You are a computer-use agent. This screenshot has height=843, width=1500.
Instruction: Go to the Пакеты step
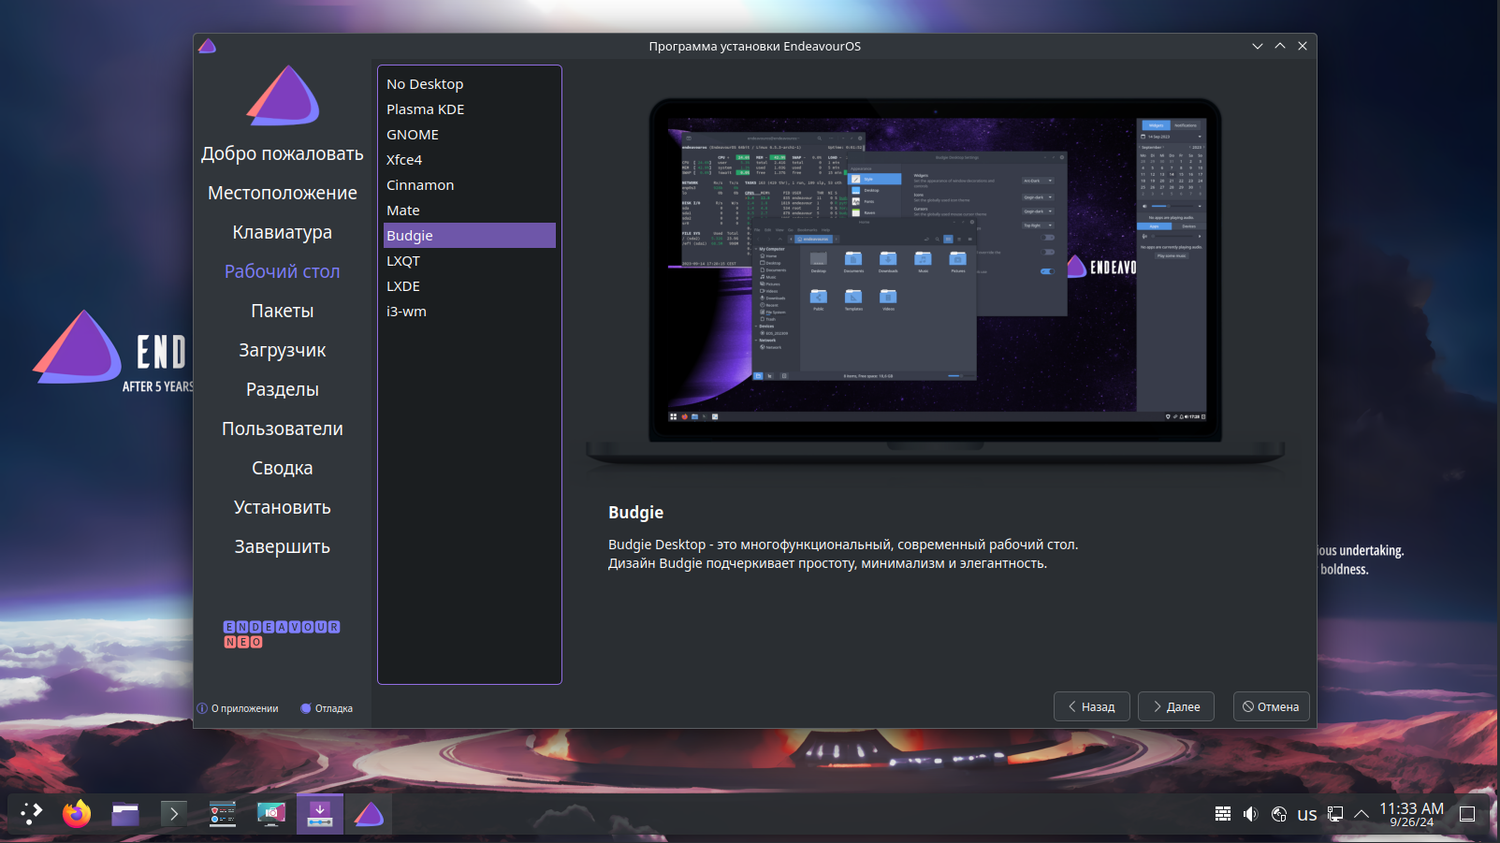[x=282, y=311]
